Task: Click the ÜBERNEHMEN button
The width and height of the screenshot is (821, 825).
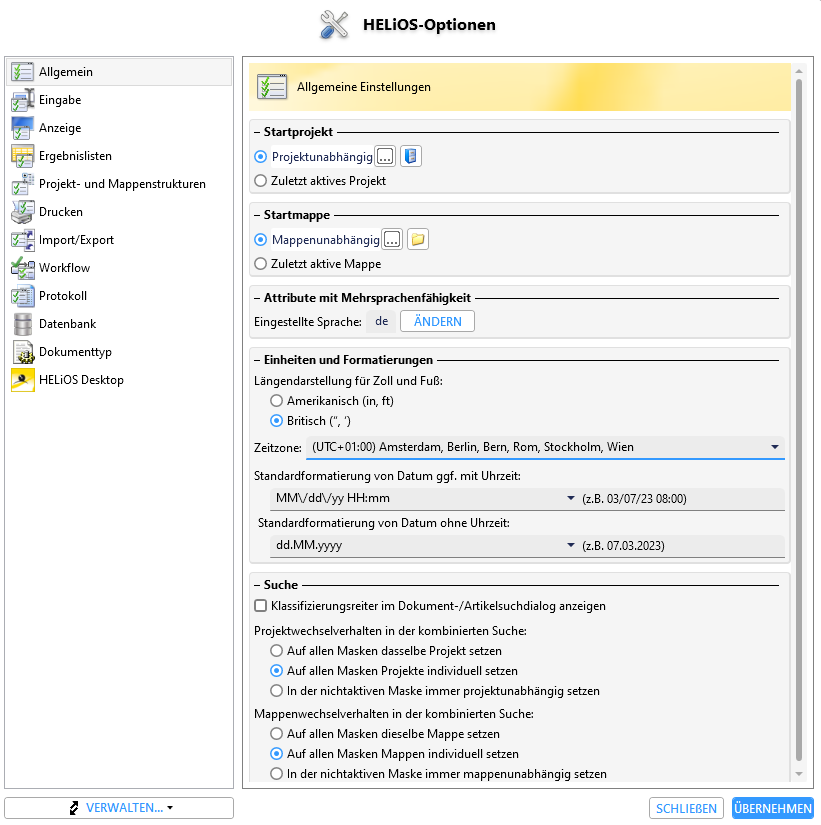Action: click(773, 808)
